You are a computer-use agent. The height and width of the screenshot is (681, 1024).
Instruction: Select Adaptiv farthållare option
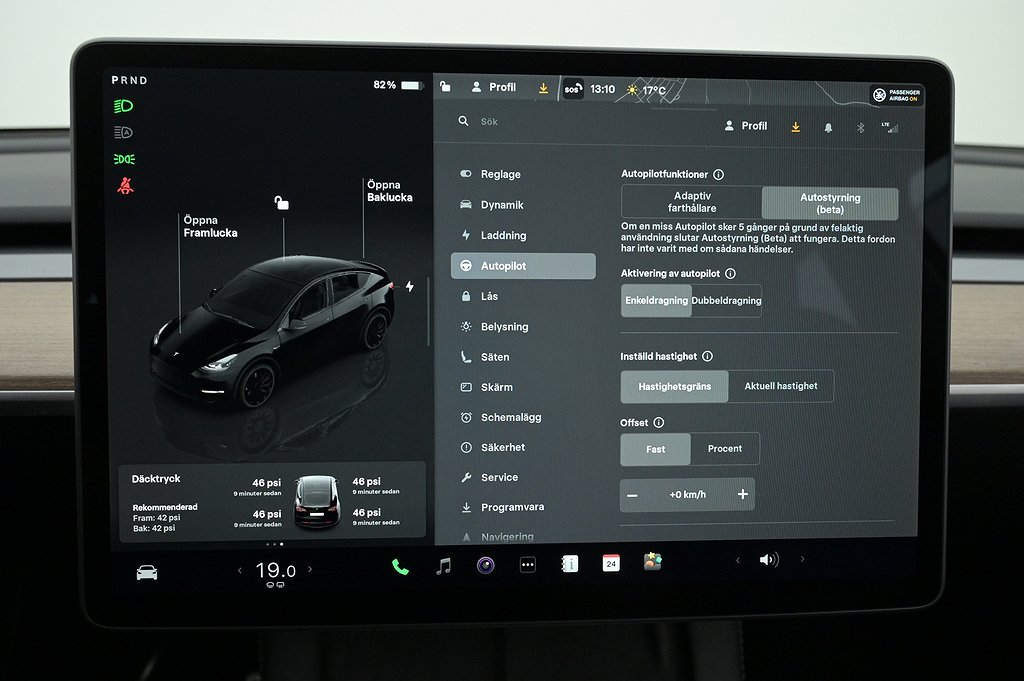pos(692,203)
